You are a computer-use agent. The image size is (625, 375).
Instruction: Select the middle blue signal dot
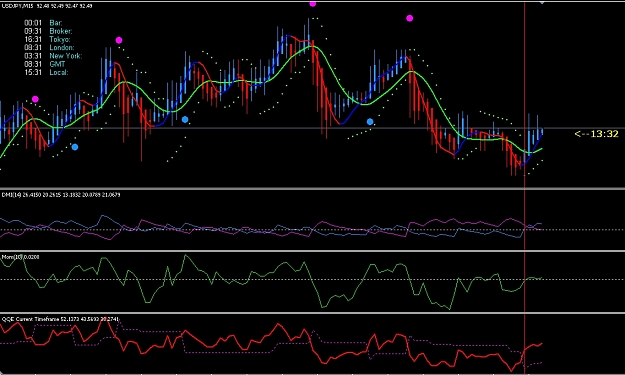185,120
